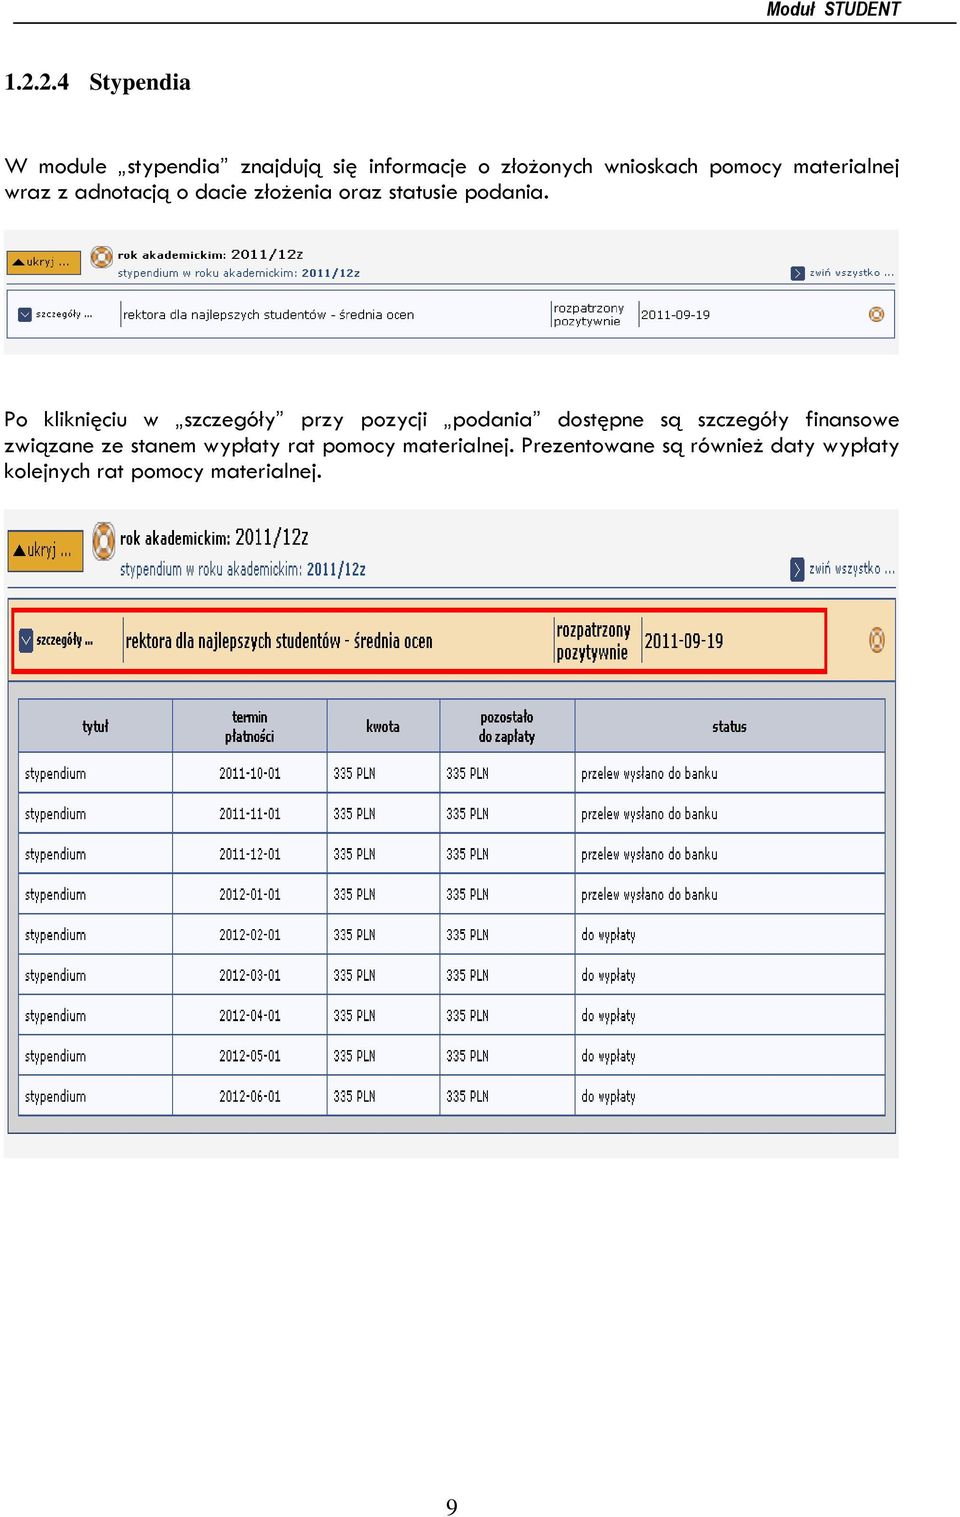The height and width of the screenshot is (1517, 960).
Task: Click upper 'rektora dla najlepszych studentów - średnia ocen'
Action: pyautogui.click(x=268, y=314)
